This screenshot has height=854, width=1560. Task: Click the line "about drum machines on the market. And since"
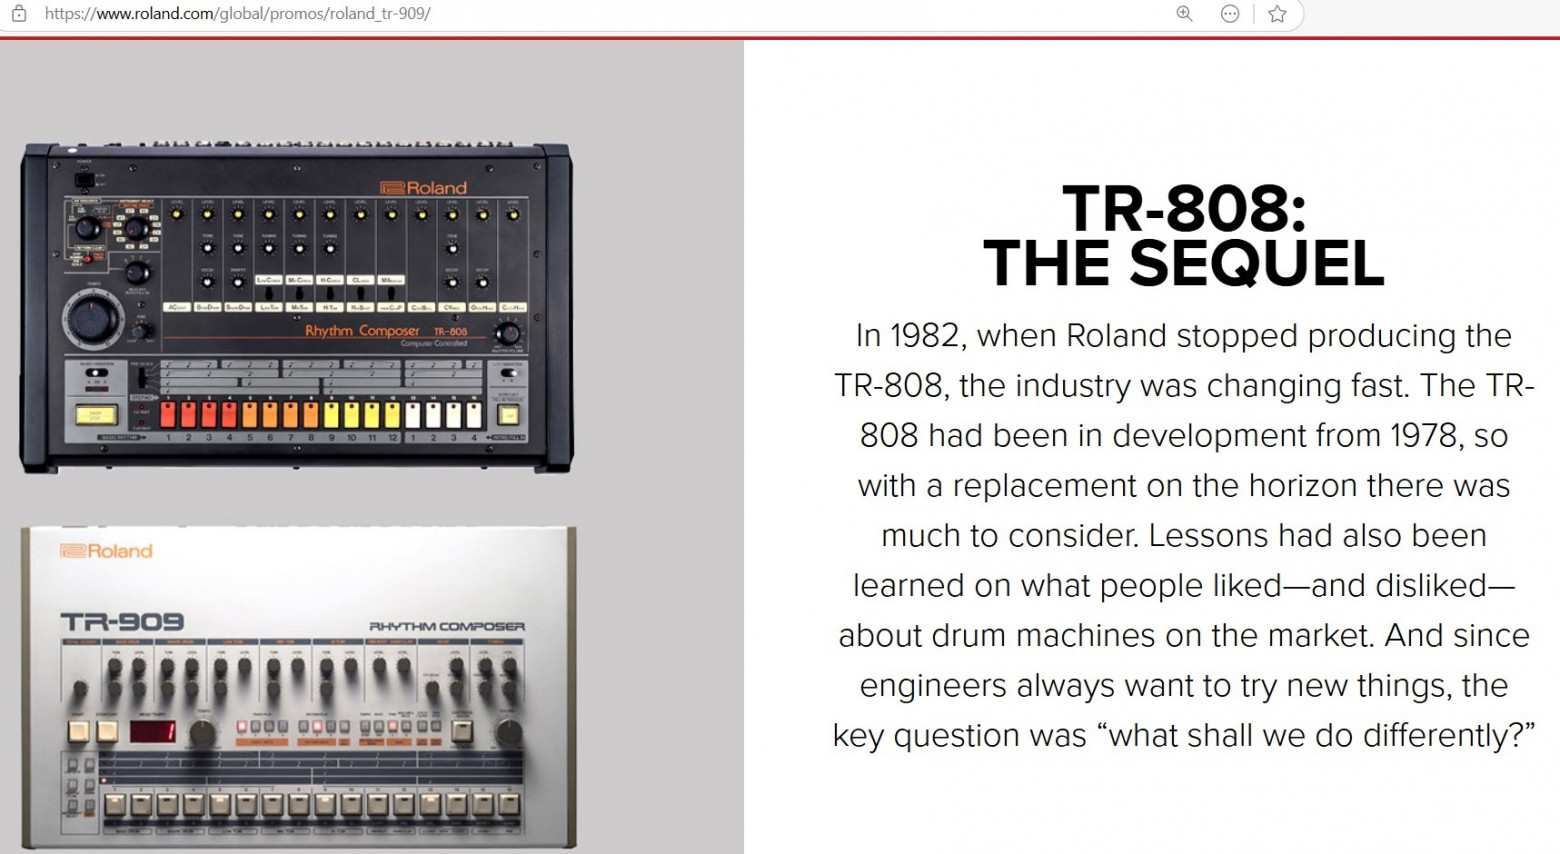1184,636
